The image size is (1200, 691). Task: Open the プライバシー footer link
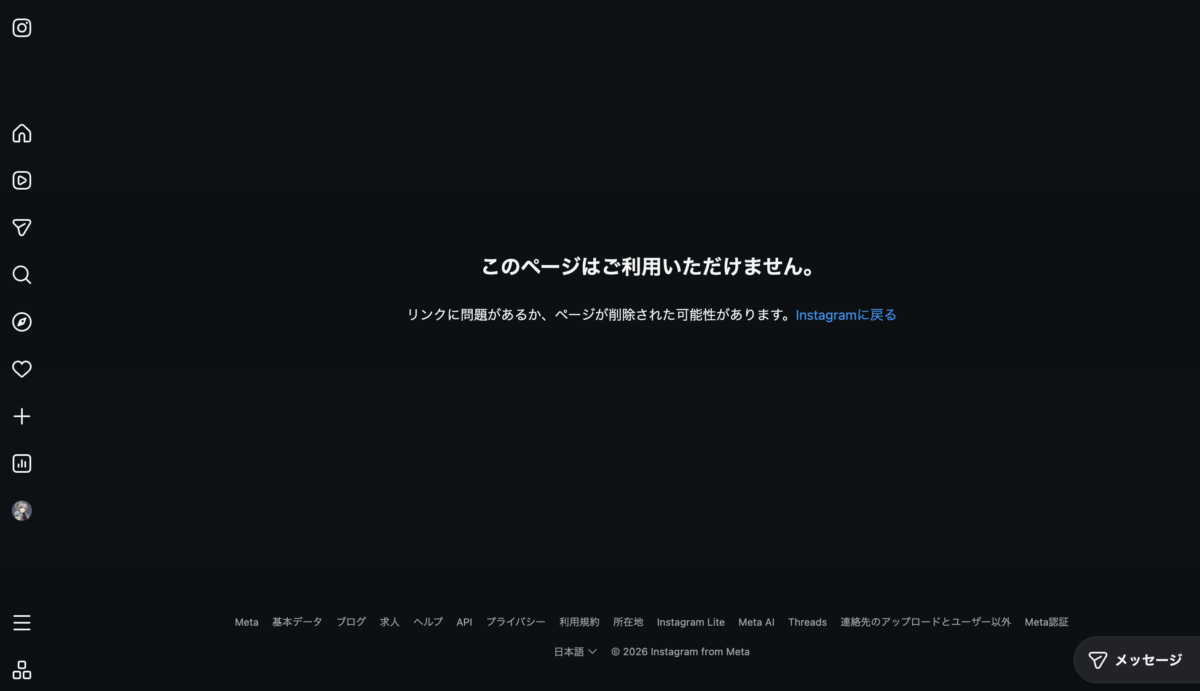tap(516, 622)
